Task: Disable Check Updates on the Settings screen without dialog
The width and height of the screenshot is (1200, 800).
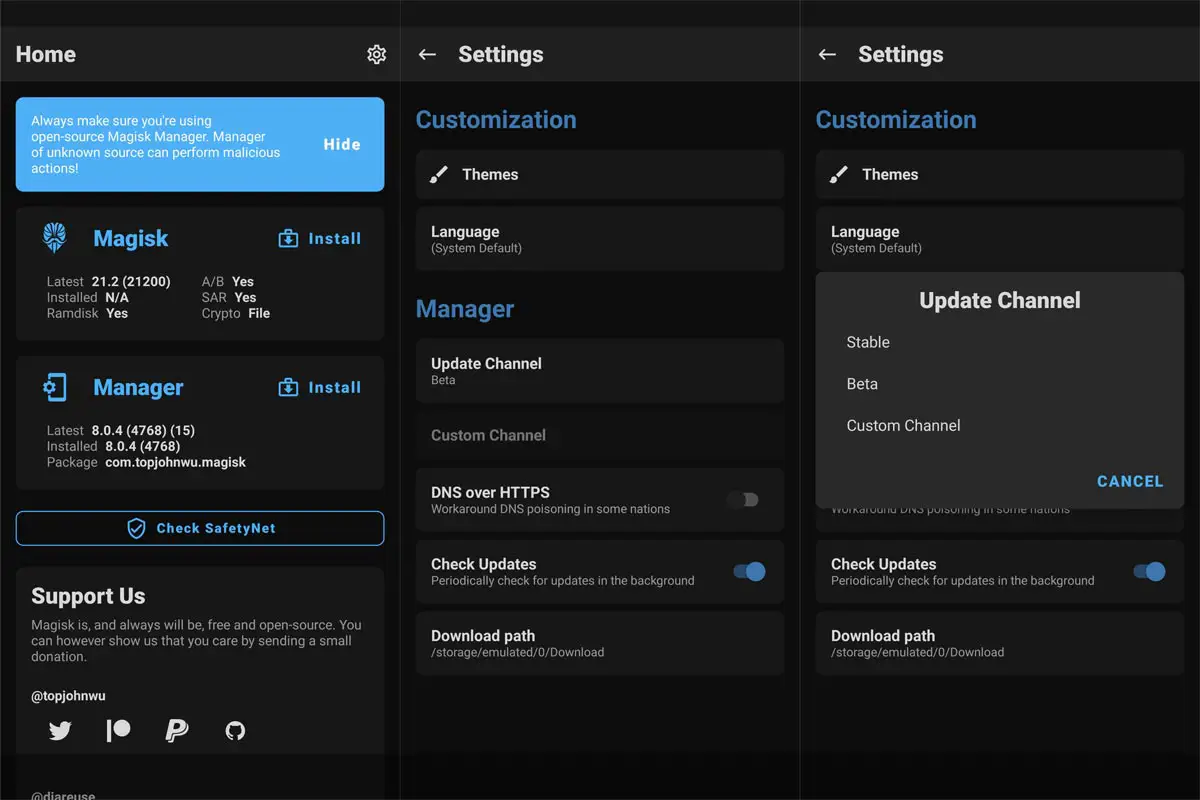Action: tap(749, 572)
